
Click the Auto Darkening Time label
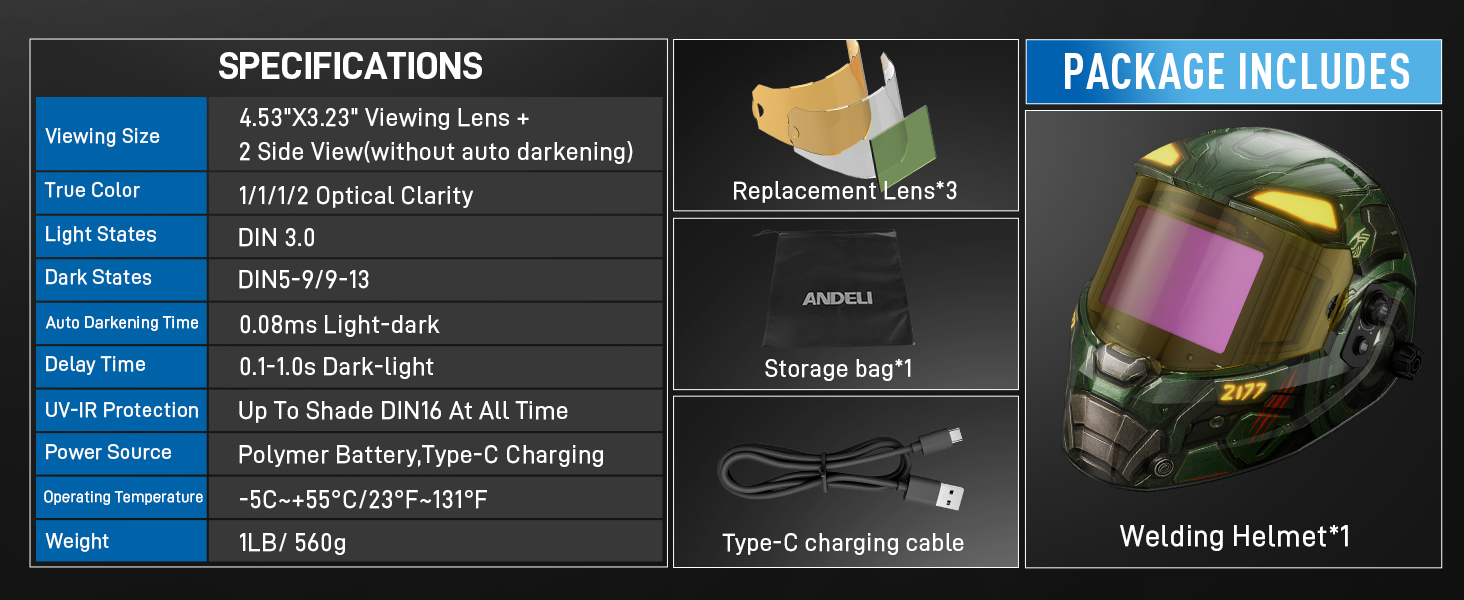tap(122, 323)
